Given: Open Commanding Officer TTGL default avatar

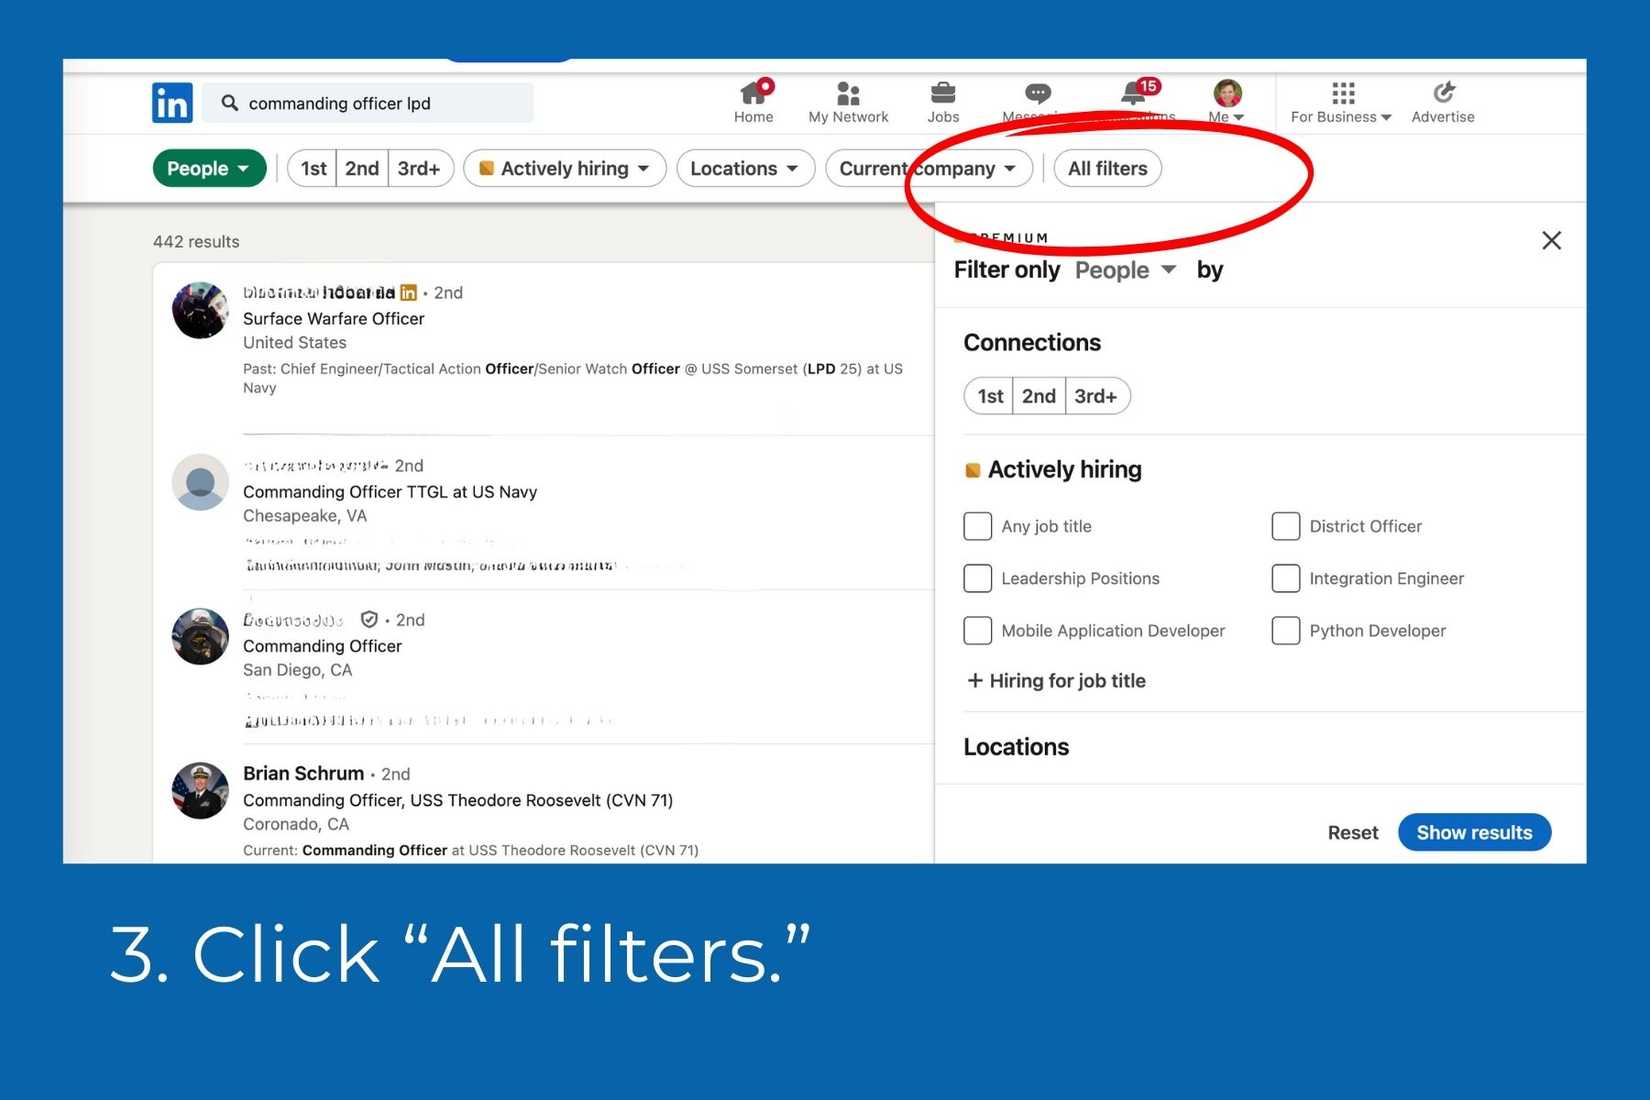Looking at the screenshot, I should pos(200,482).
